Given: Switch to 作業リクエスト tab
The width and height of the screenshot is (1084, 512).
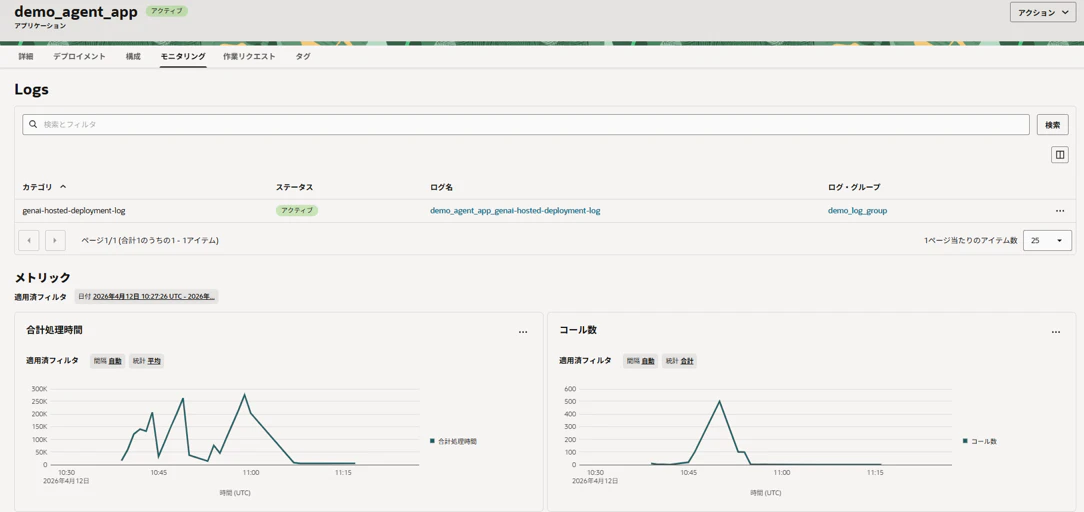Looking at the screenshot, I should coord(250,57).
